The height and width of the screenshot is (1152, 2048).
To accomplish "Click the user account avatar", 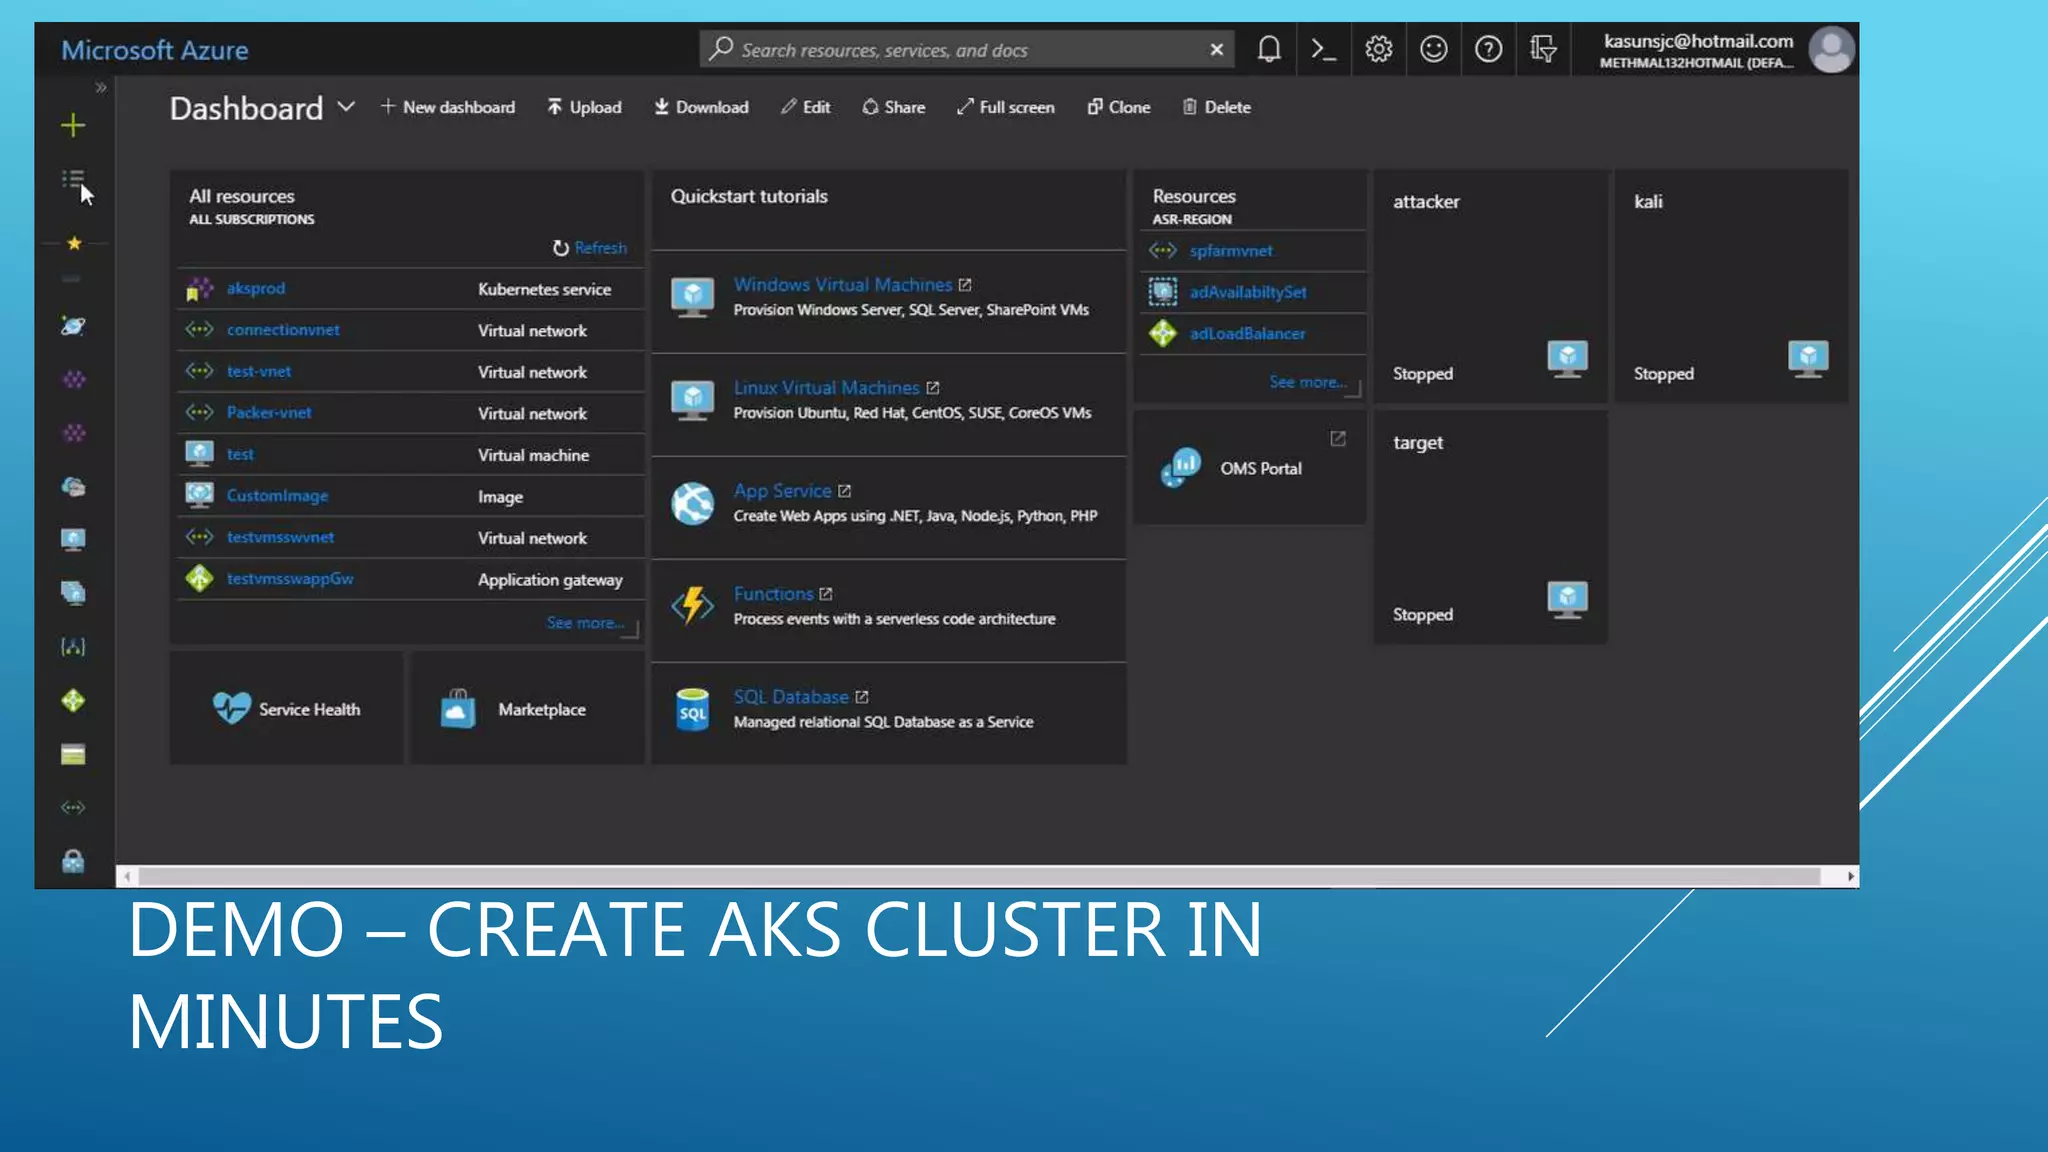I will 1832,50.
